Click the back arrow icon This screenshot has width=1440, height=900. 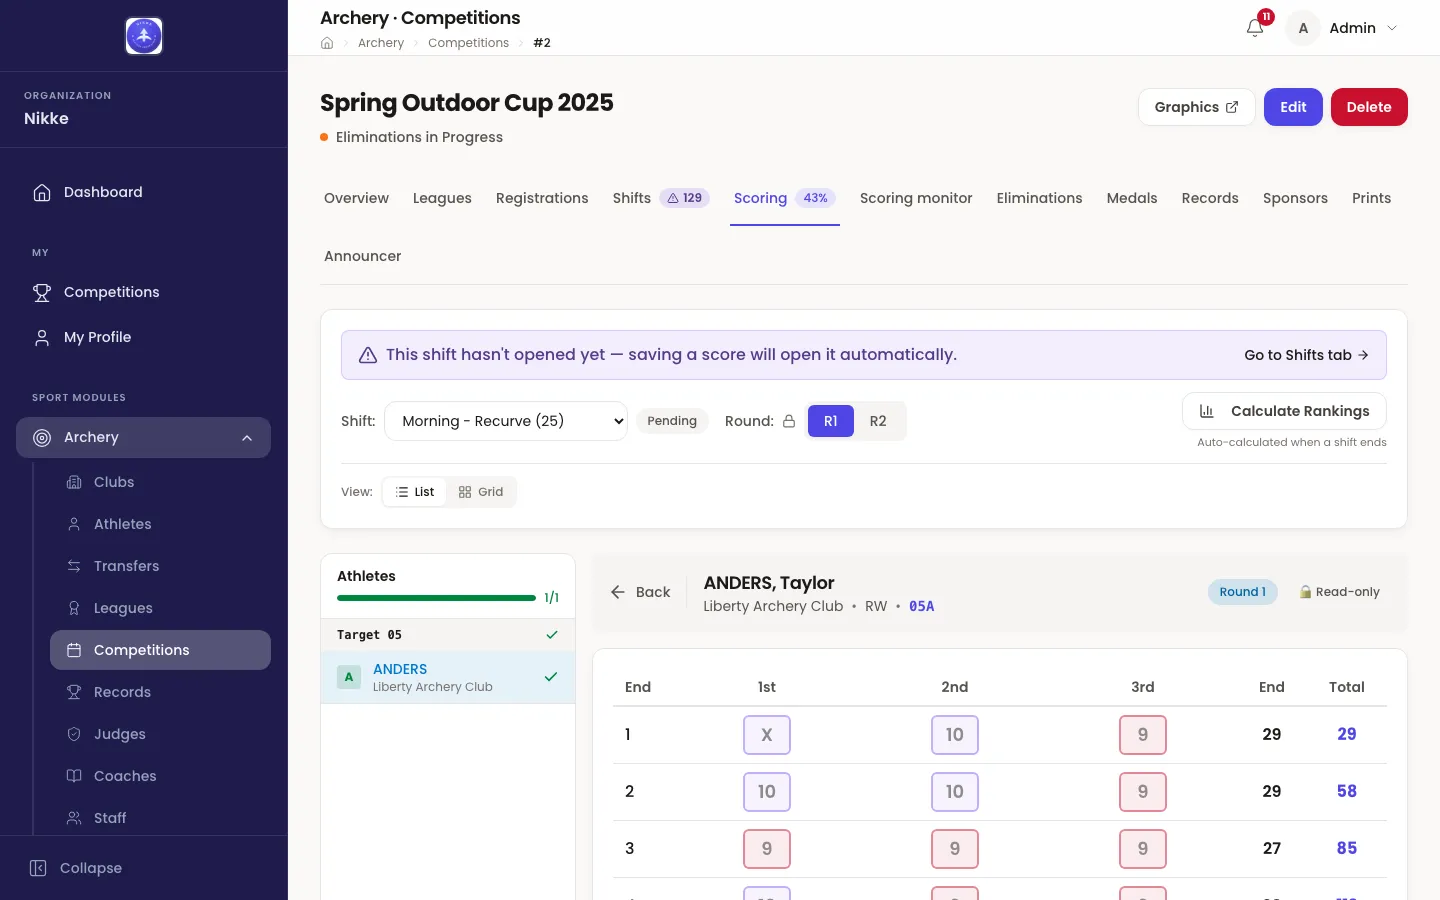pos(618,592)
